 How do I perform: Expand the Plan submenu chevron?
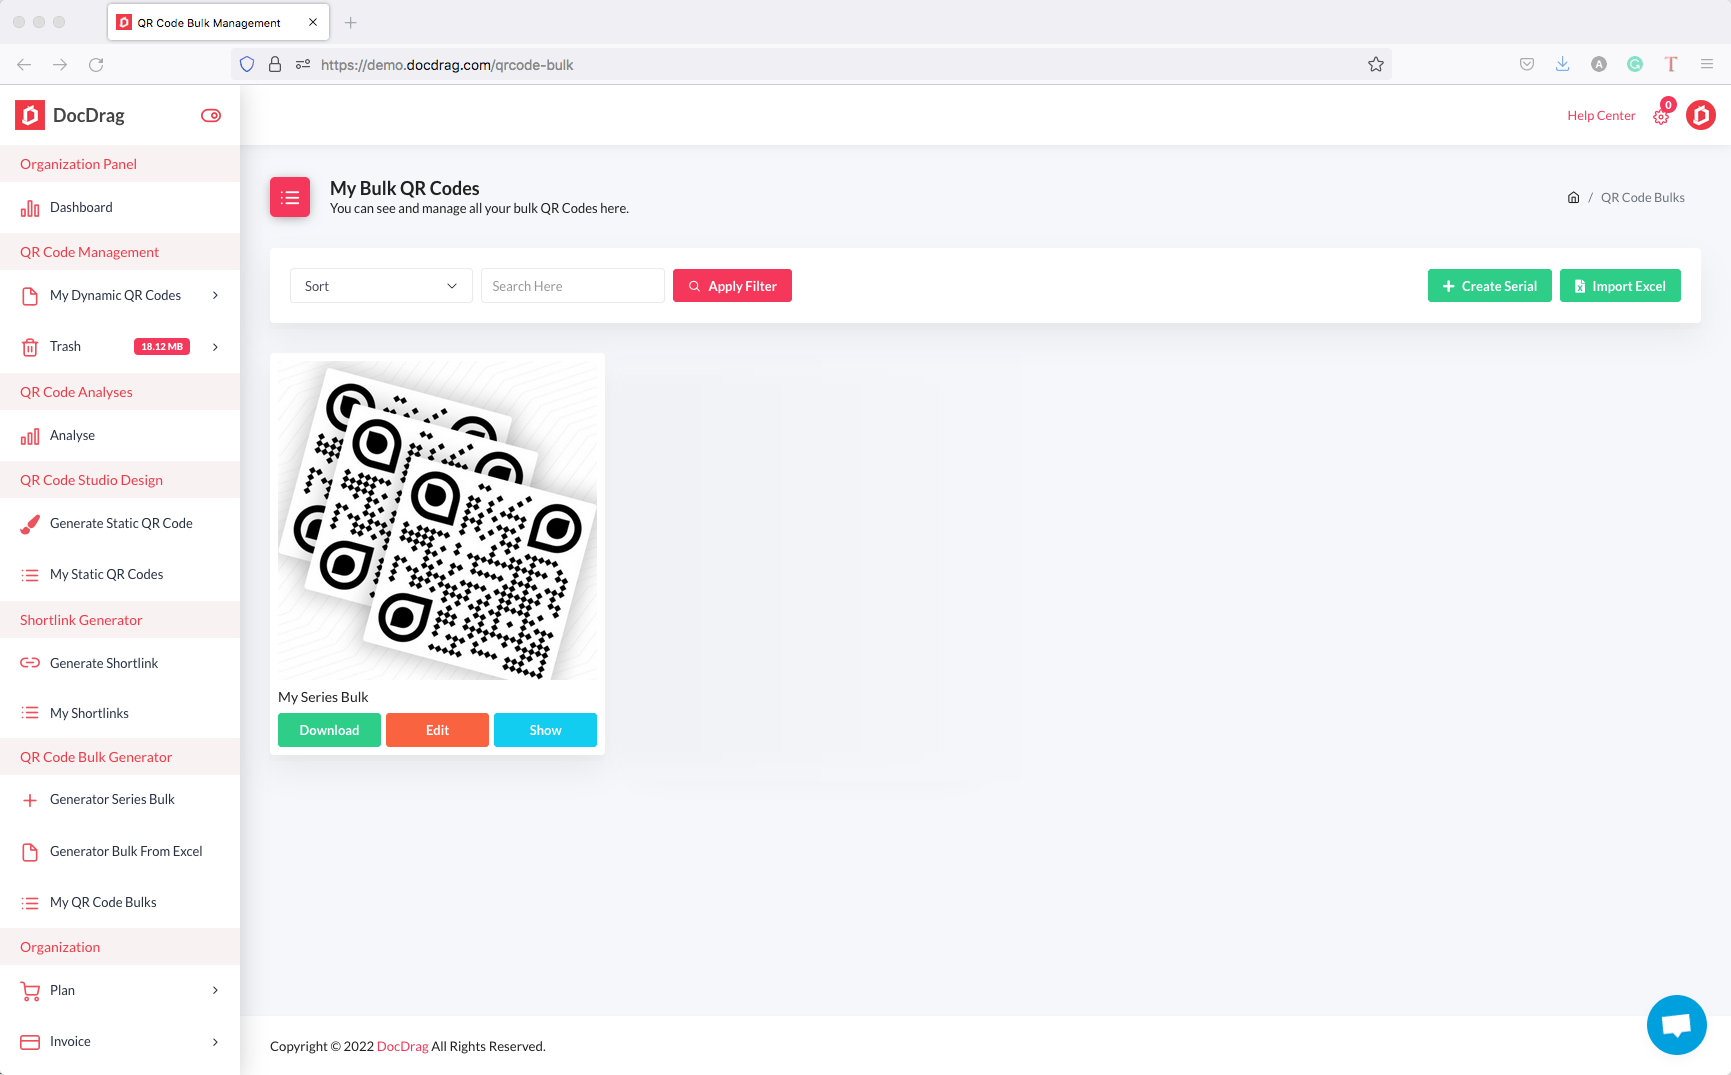pyautogui.click(x=215, y=991)
